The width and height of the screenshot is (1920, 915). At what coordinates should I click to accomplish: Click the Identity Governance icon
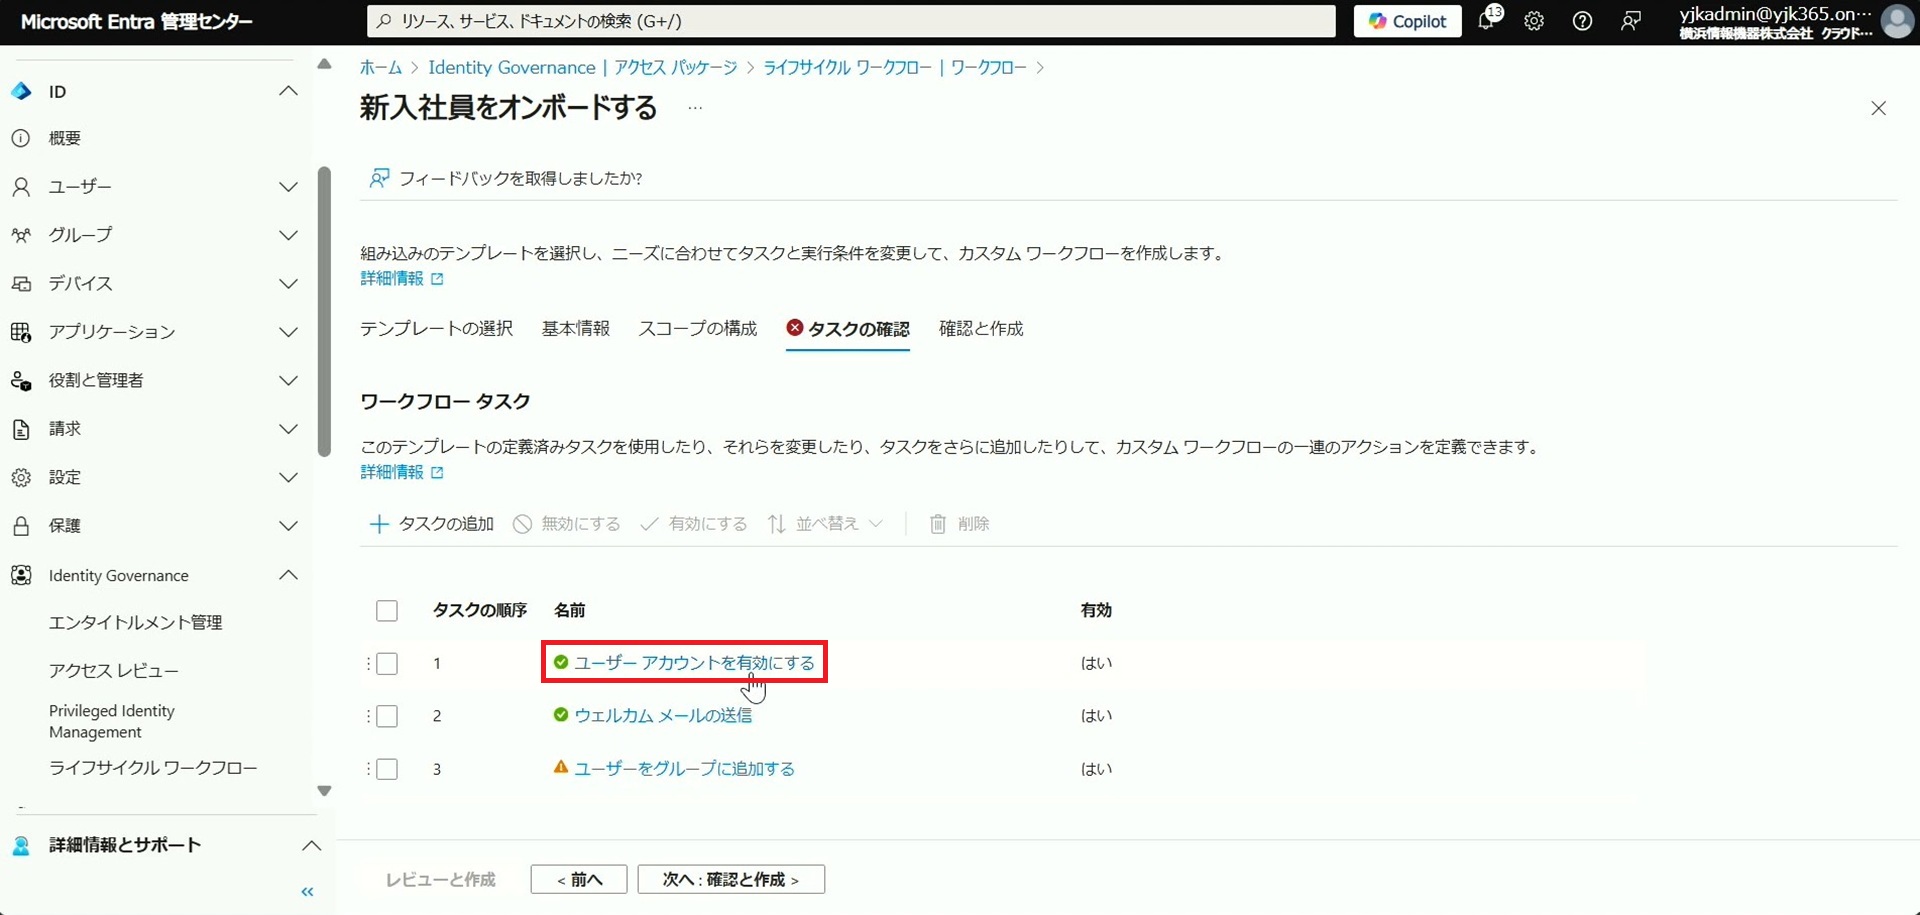pyautogui.click(x=21, y=575)
